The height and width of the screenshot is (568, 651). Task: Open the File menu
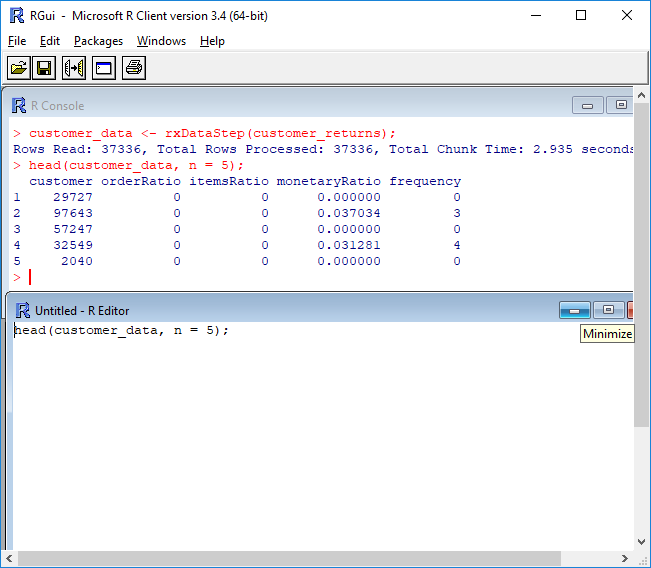coord(17,41)
